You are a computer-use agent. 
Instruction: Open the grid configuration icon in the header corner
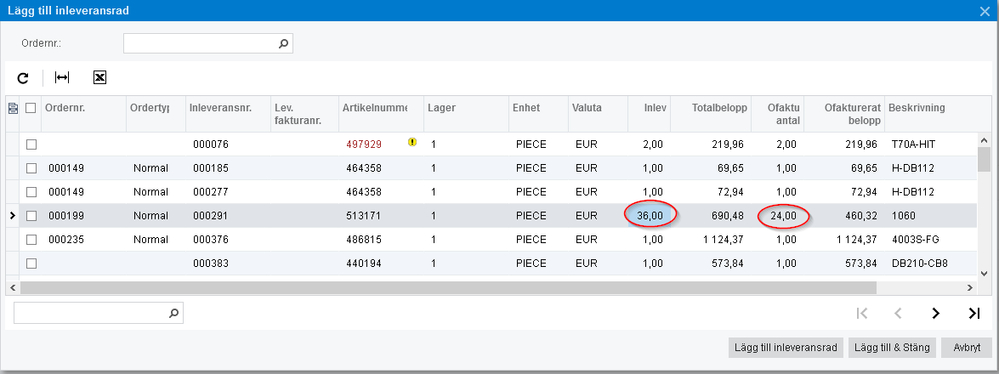[x=12, y=108]
